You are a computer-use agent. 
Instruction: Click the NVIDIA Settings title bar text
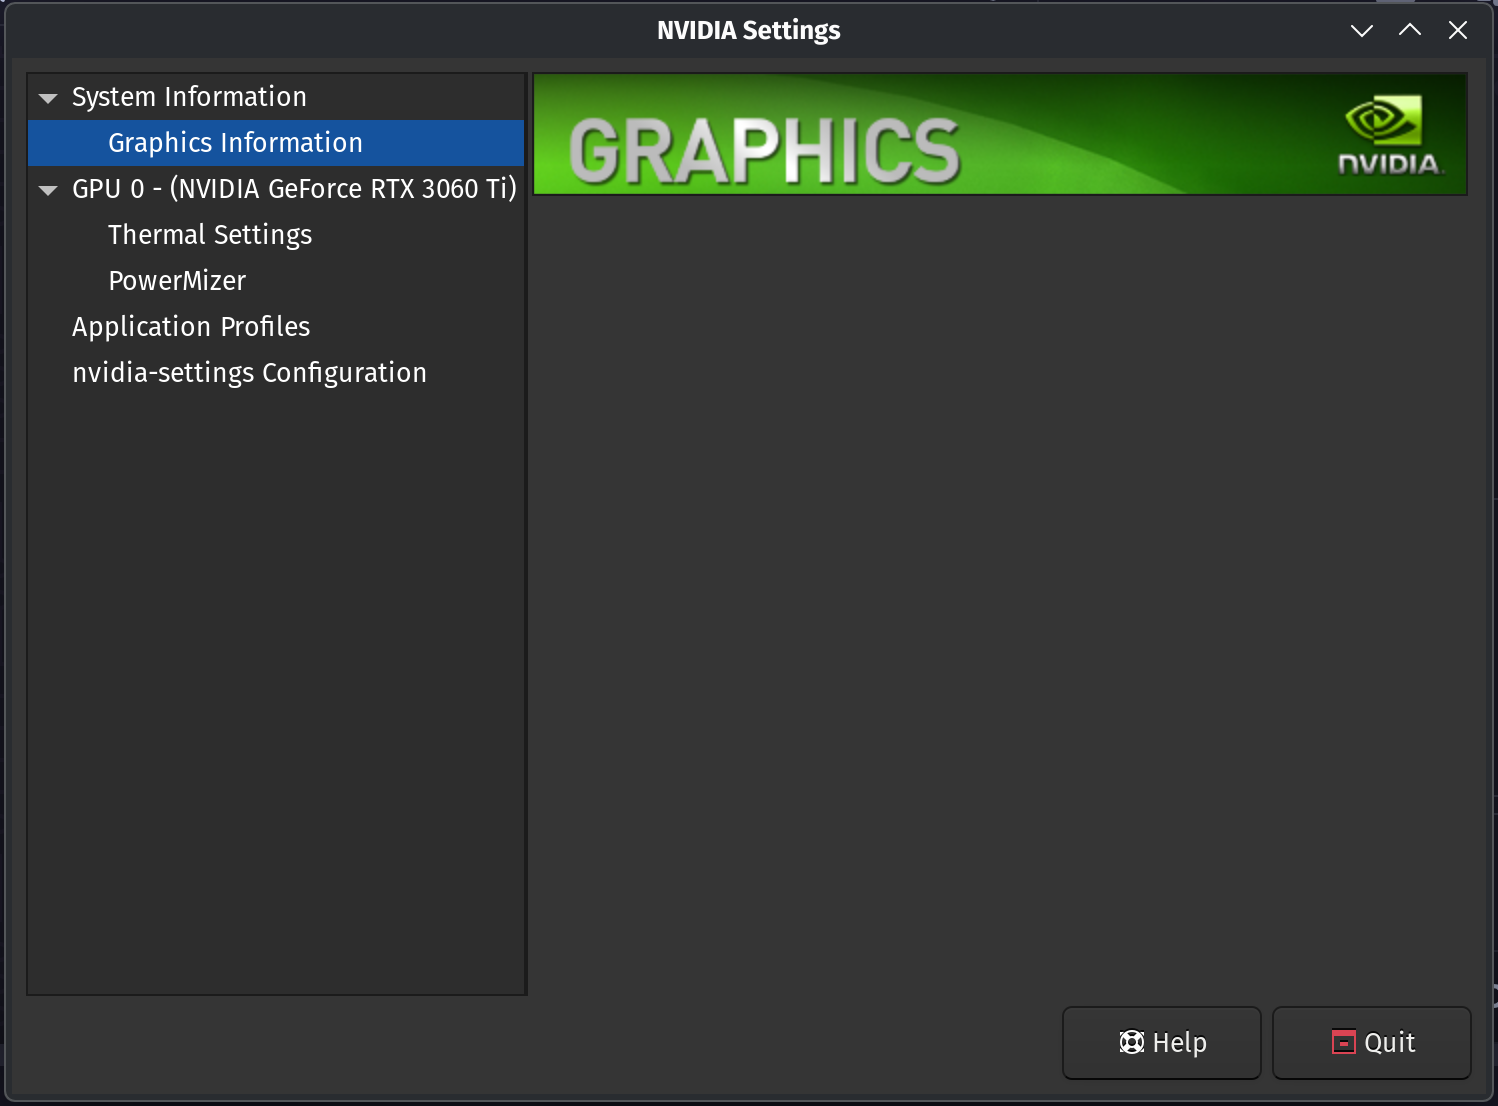click(748, 30)
